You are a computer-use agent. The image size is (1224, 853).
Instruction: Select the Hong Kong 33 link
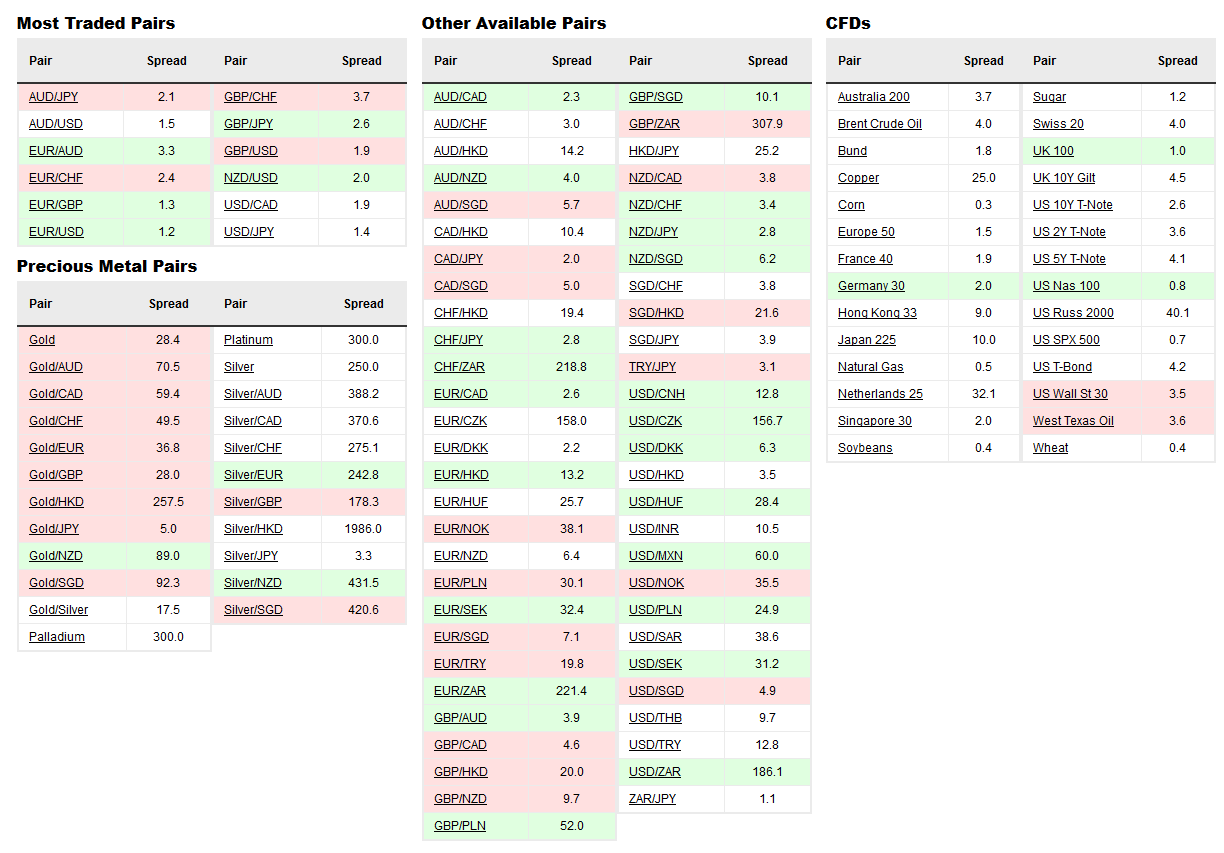click(877, 313)
